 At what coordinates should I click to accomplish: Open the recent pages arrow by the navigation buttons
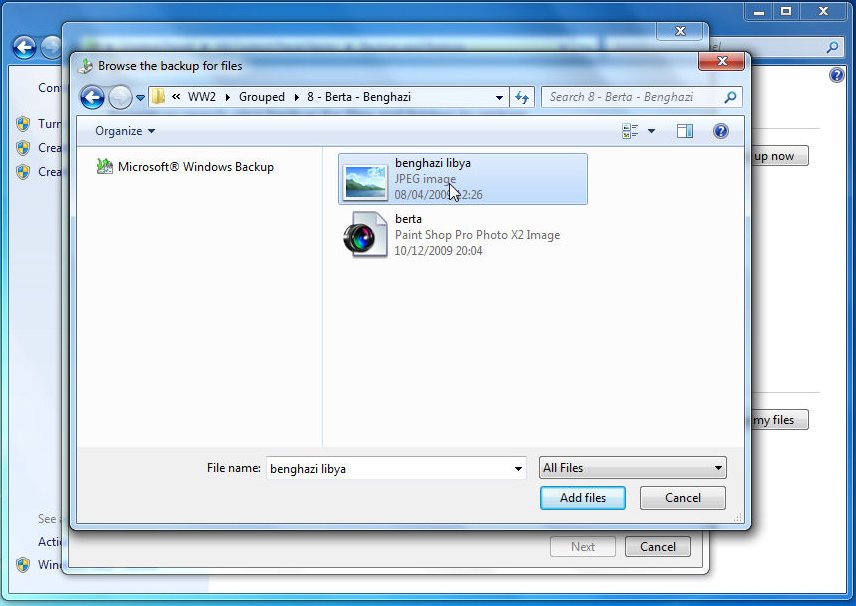pos(141,98)
